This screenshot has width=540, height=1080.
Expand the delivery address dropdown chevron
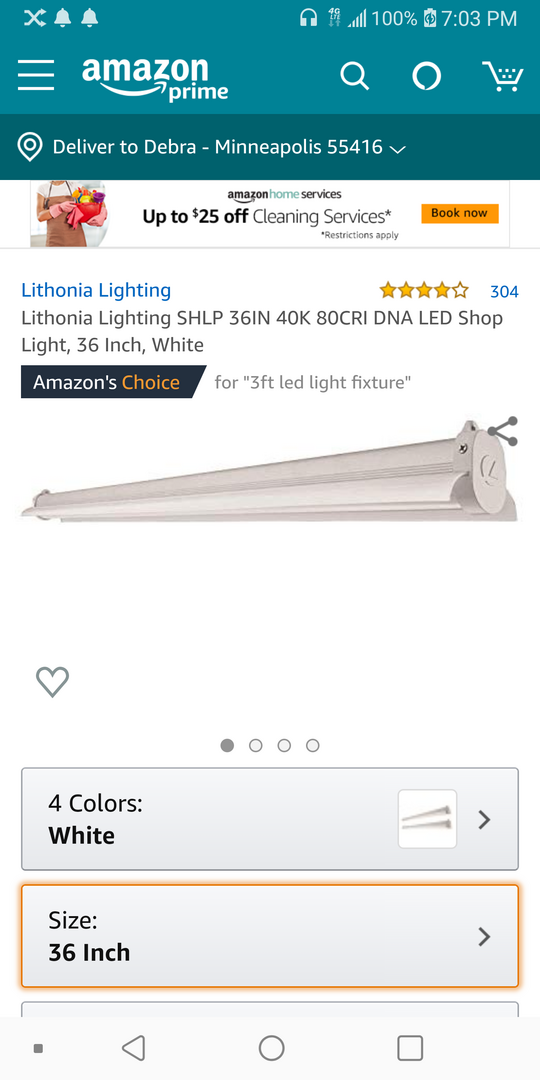pyautogui.click(x=397, y=149)
